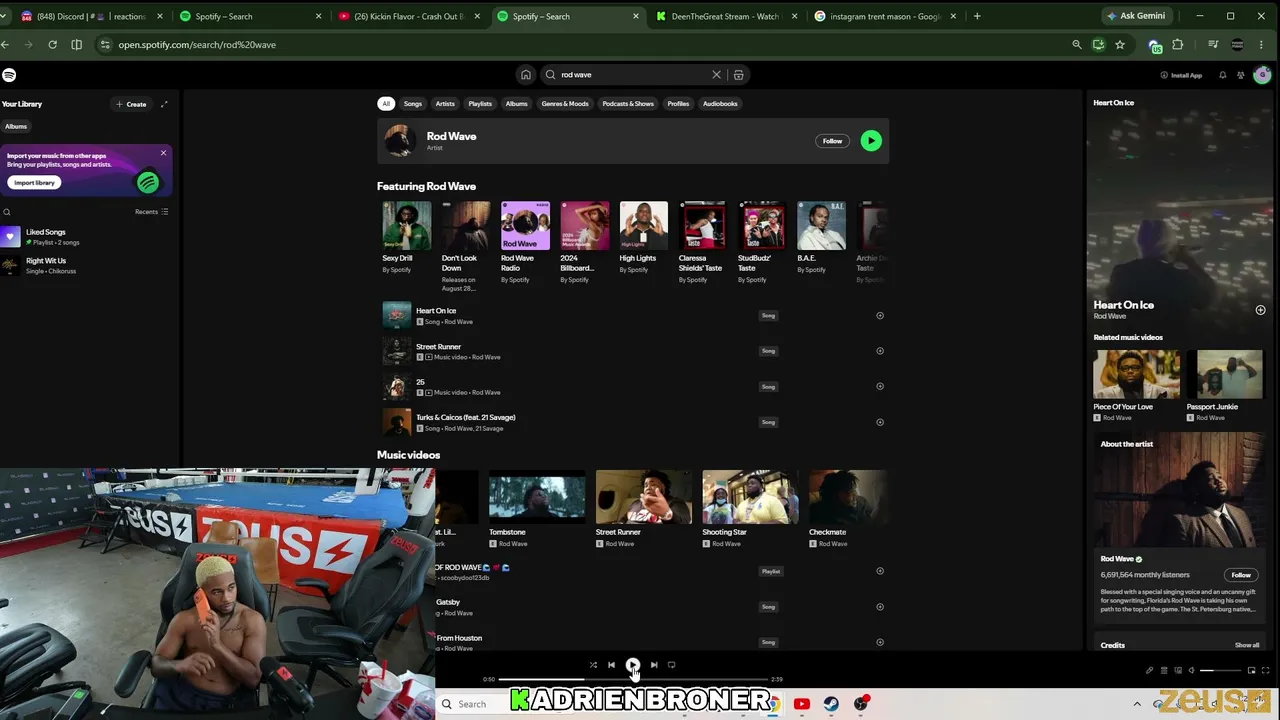Skip to next track
This screenshot has height=720, width=1280.
tap(654, 665)
